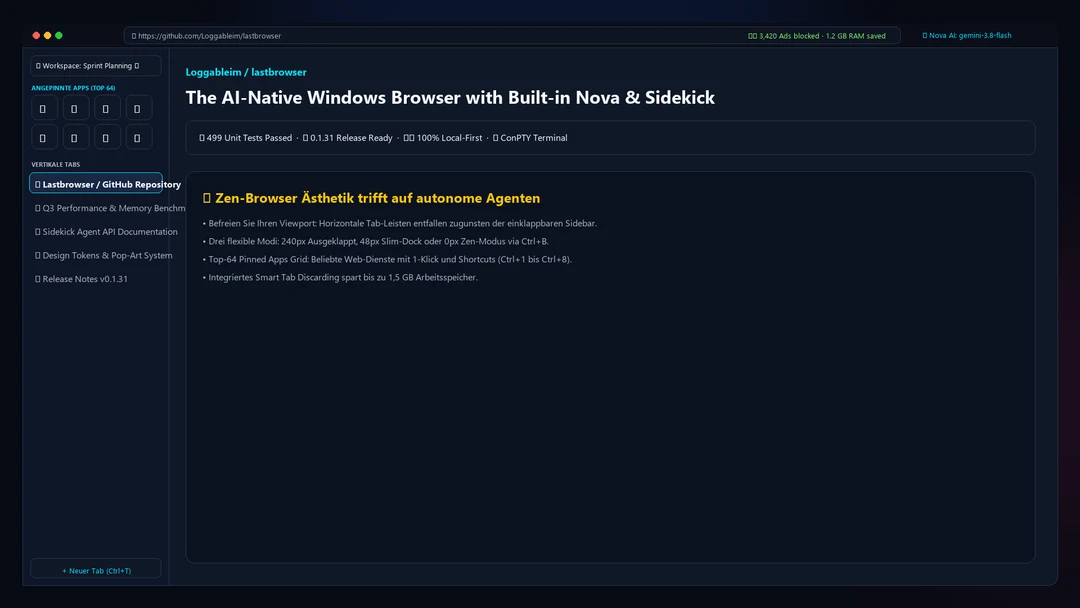Image resolution: width=1080 pixels, height=608 pixels.
Task: Click the 499 Unit Tests Passed badge
Action: (x=245, y=138)
